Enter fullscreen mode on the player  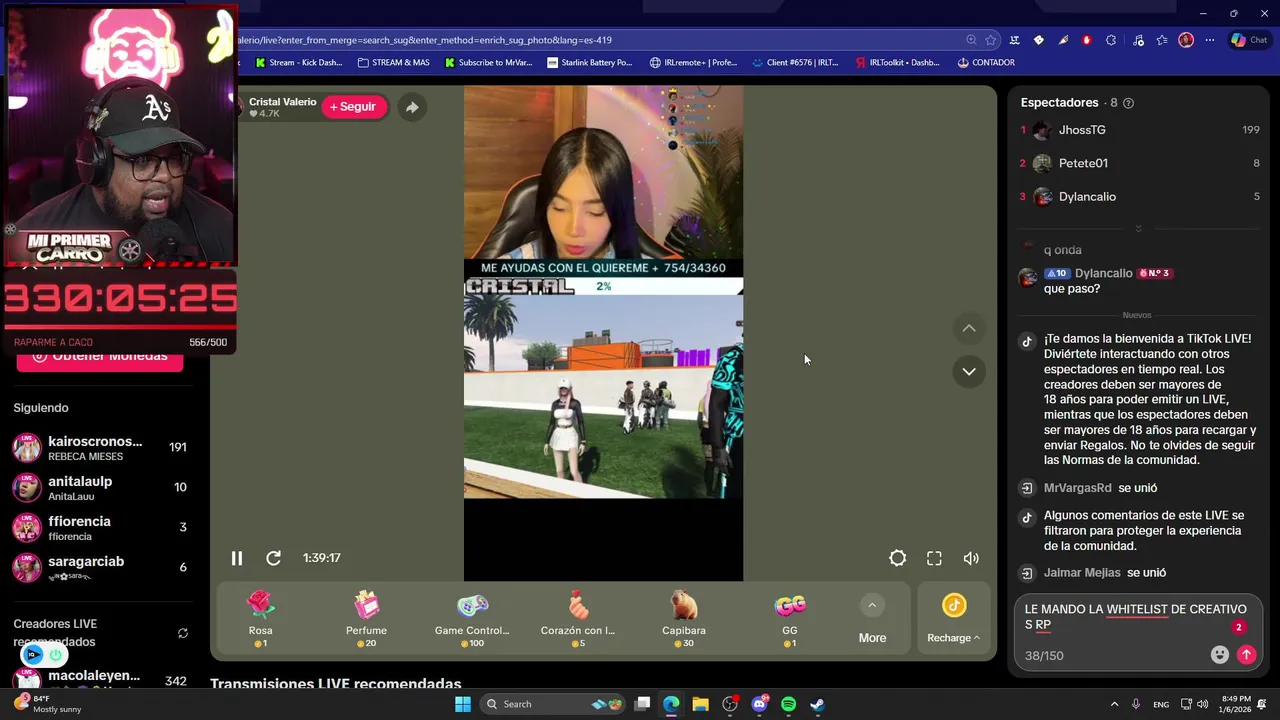[934, 558]
